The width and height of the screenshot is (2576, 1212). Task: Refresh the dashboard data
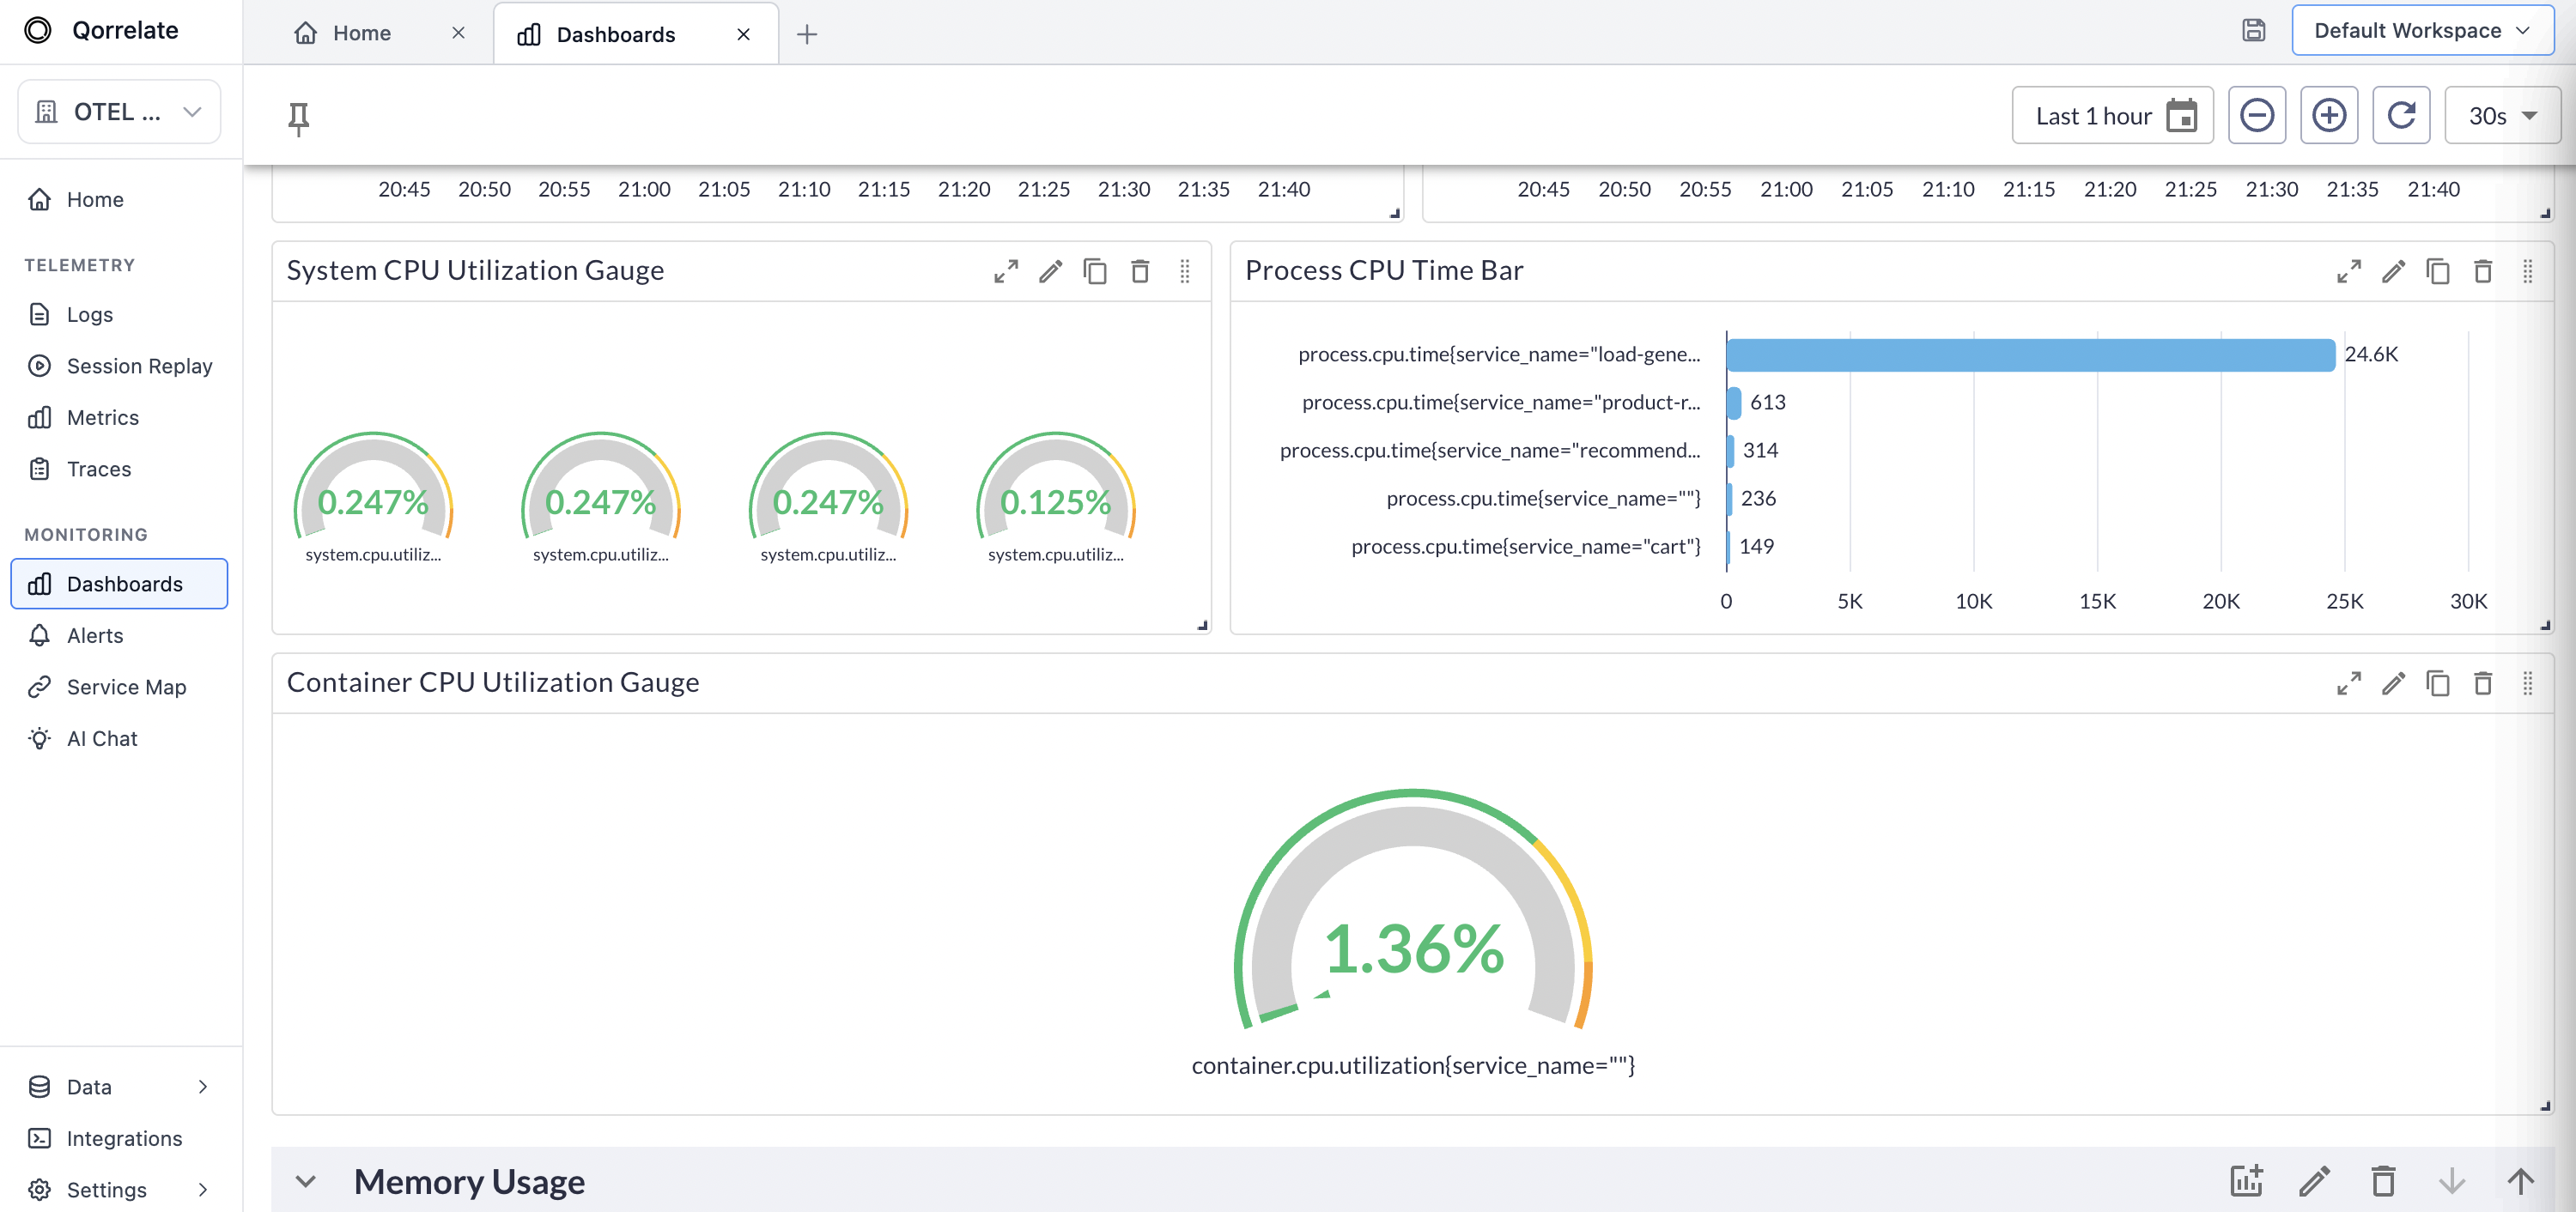[2401, 115]
